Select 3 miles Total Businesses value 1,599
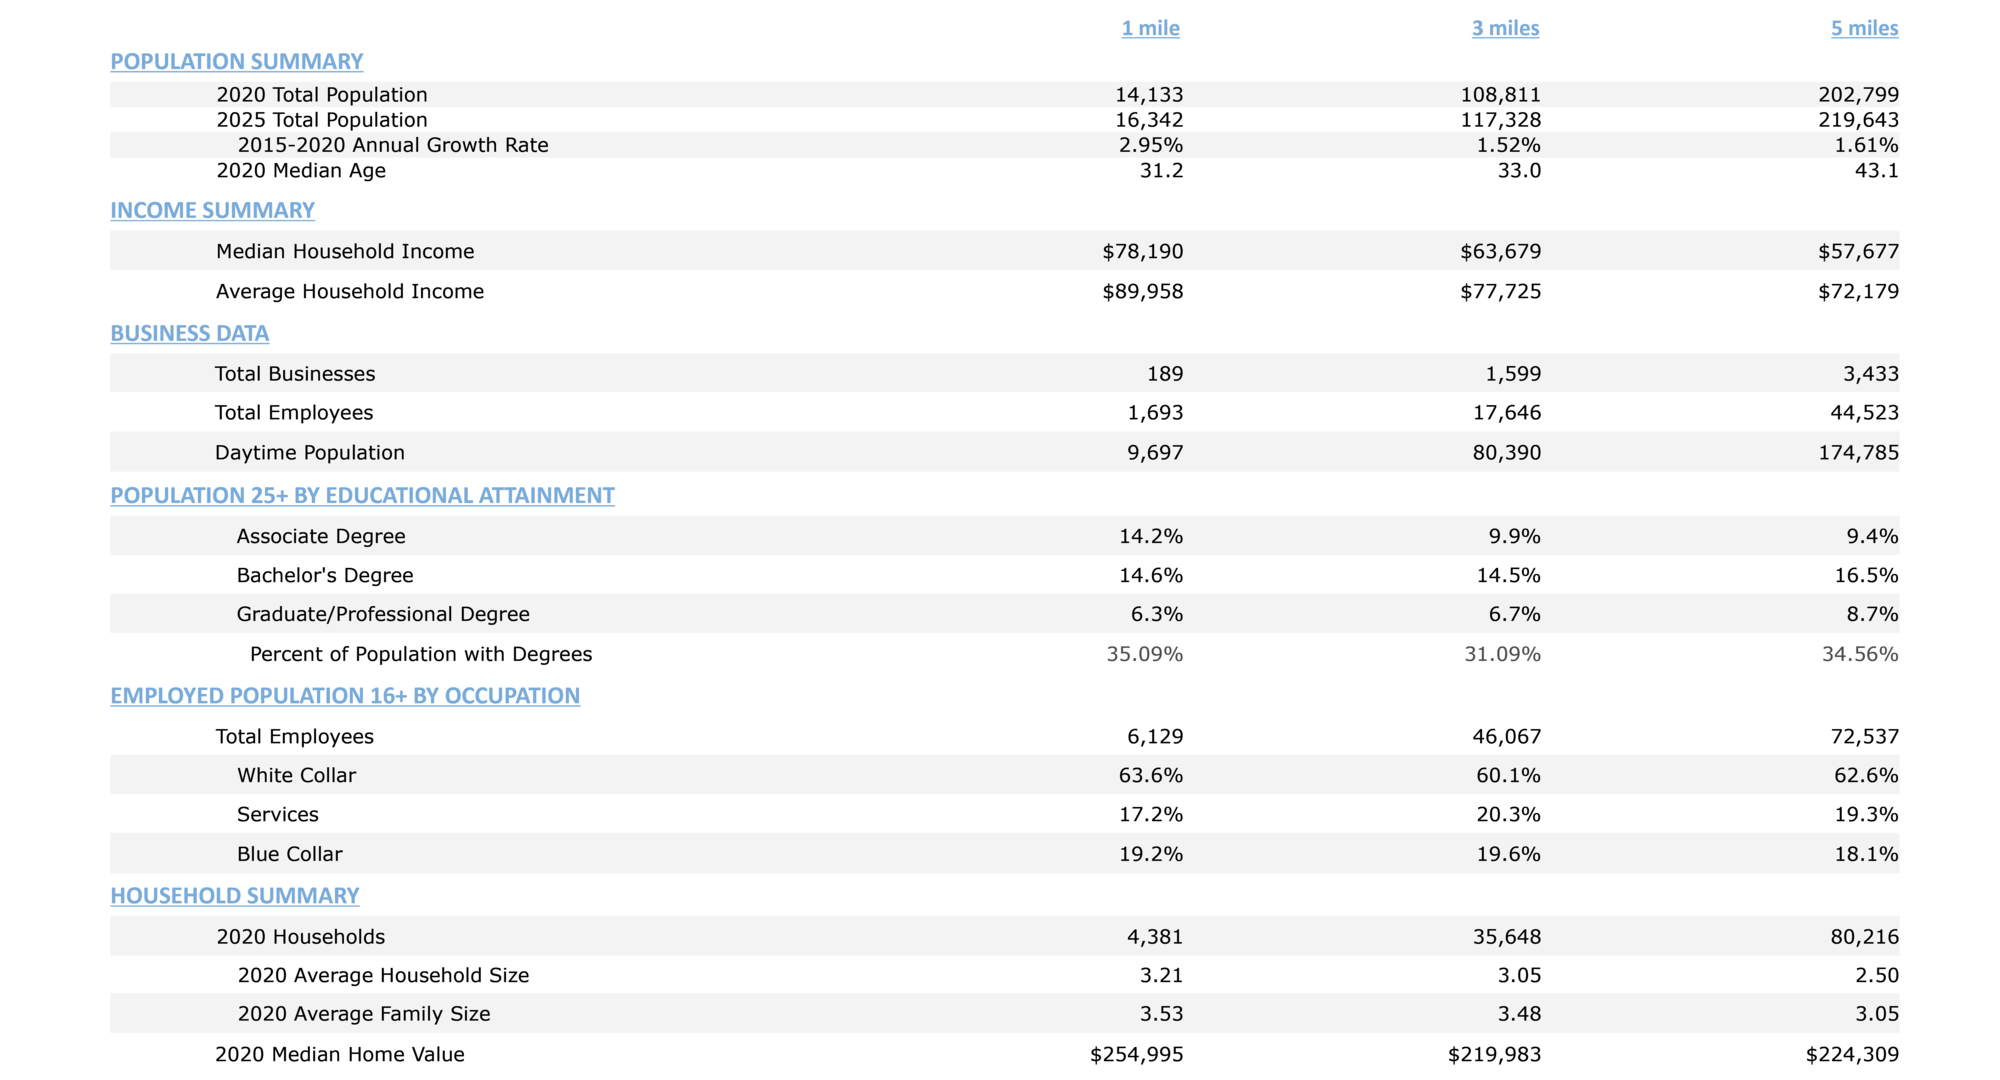Image resolution: width=2000 pixels, height=1080 pixels. 1513,374
